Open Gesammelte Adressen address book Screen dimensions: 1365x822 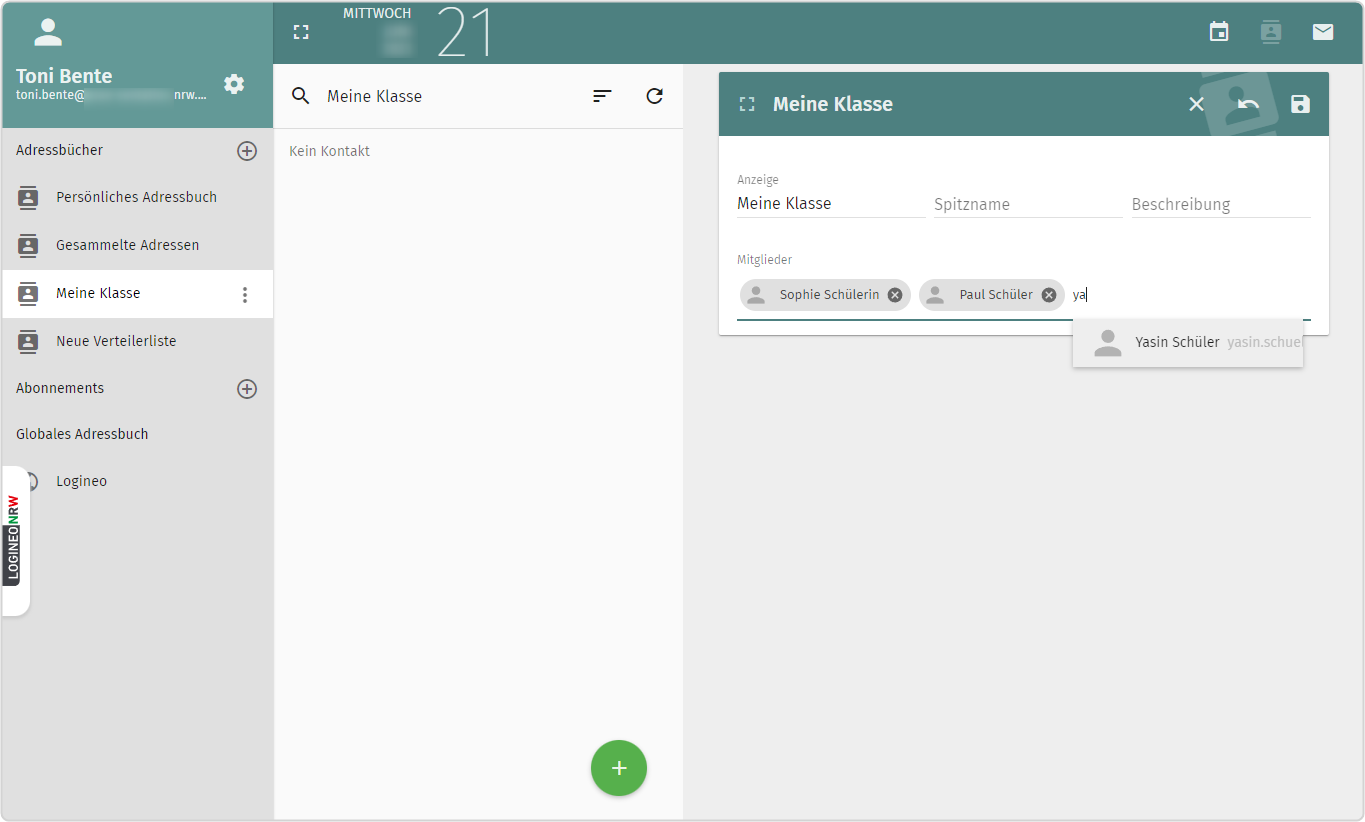[137, 246]
